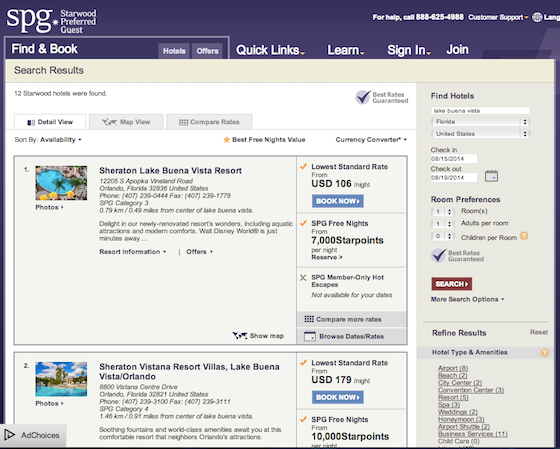The width and height of the screenshot is (560, 449).
Task: Switch to the Detail View tab
Action: click(50, 122)
